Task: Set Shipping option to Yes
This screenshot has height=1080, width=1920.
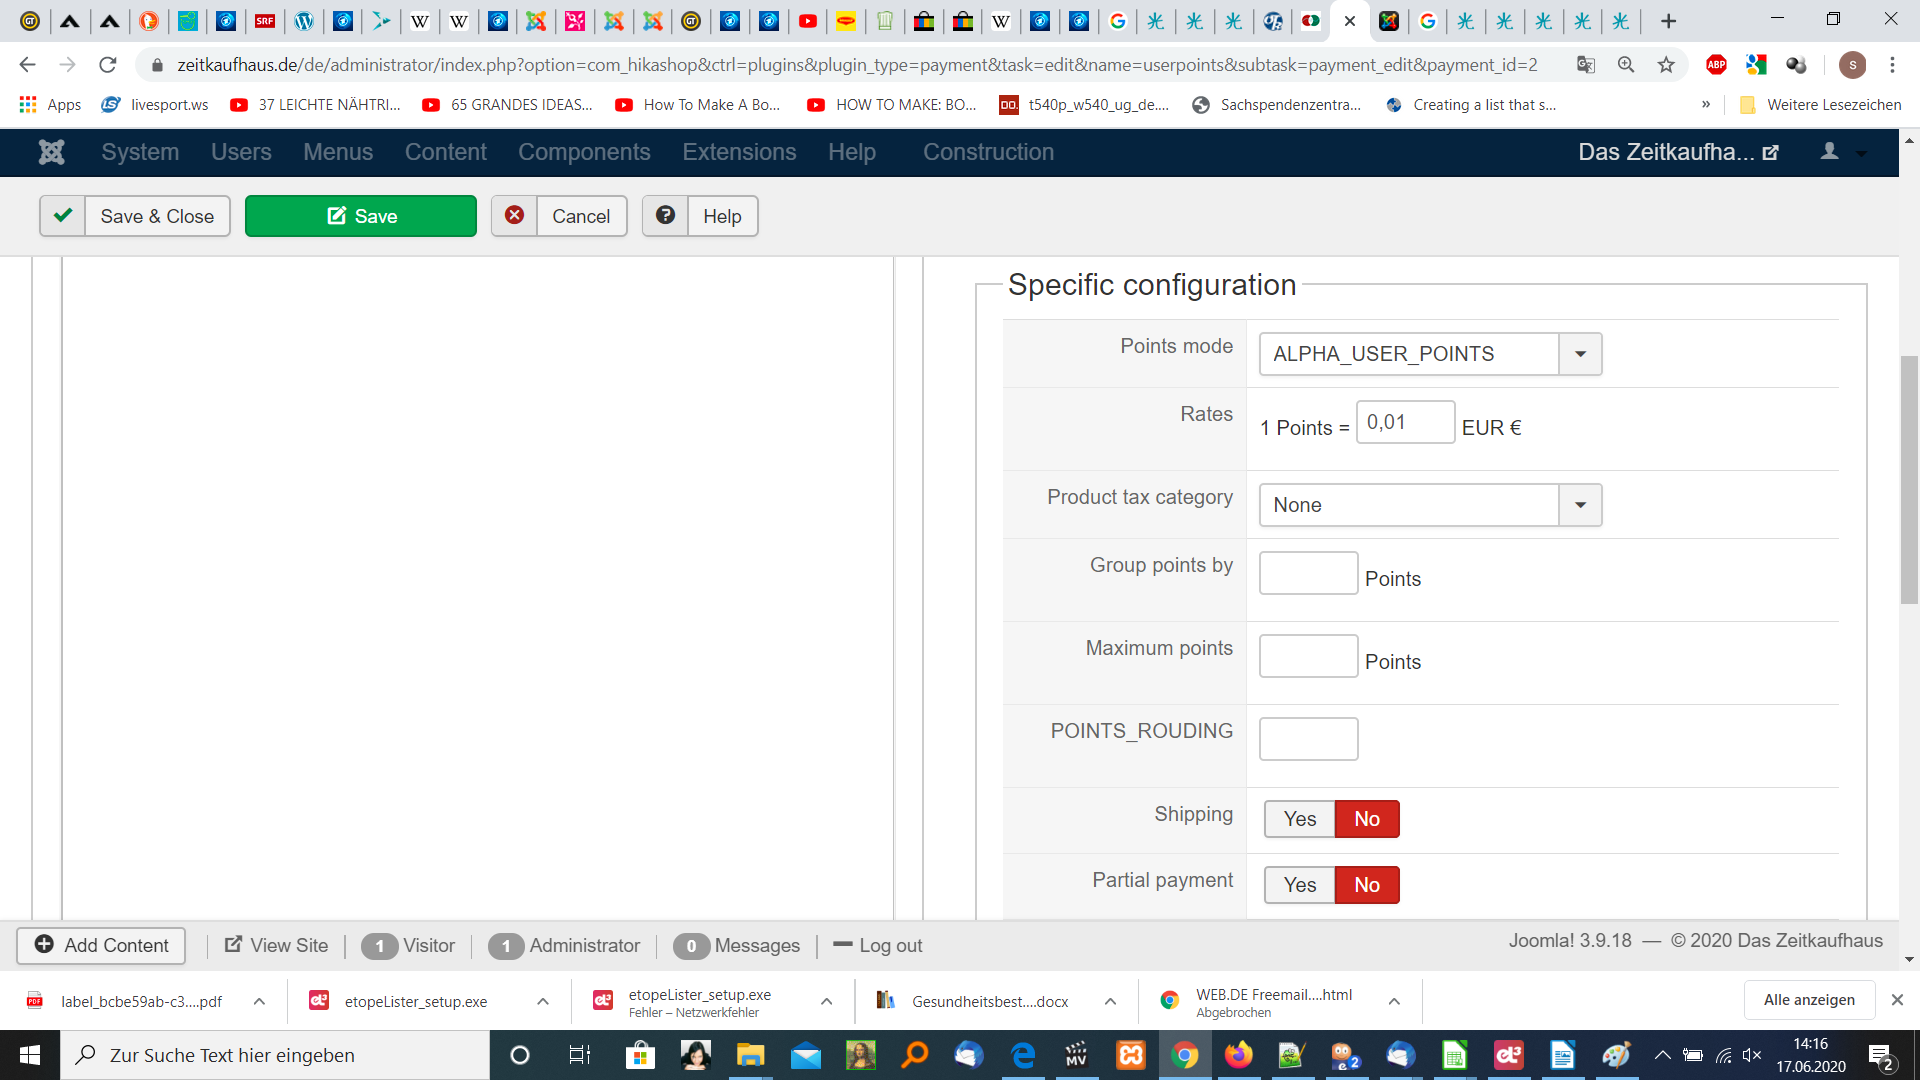Action: (1299, 819)
